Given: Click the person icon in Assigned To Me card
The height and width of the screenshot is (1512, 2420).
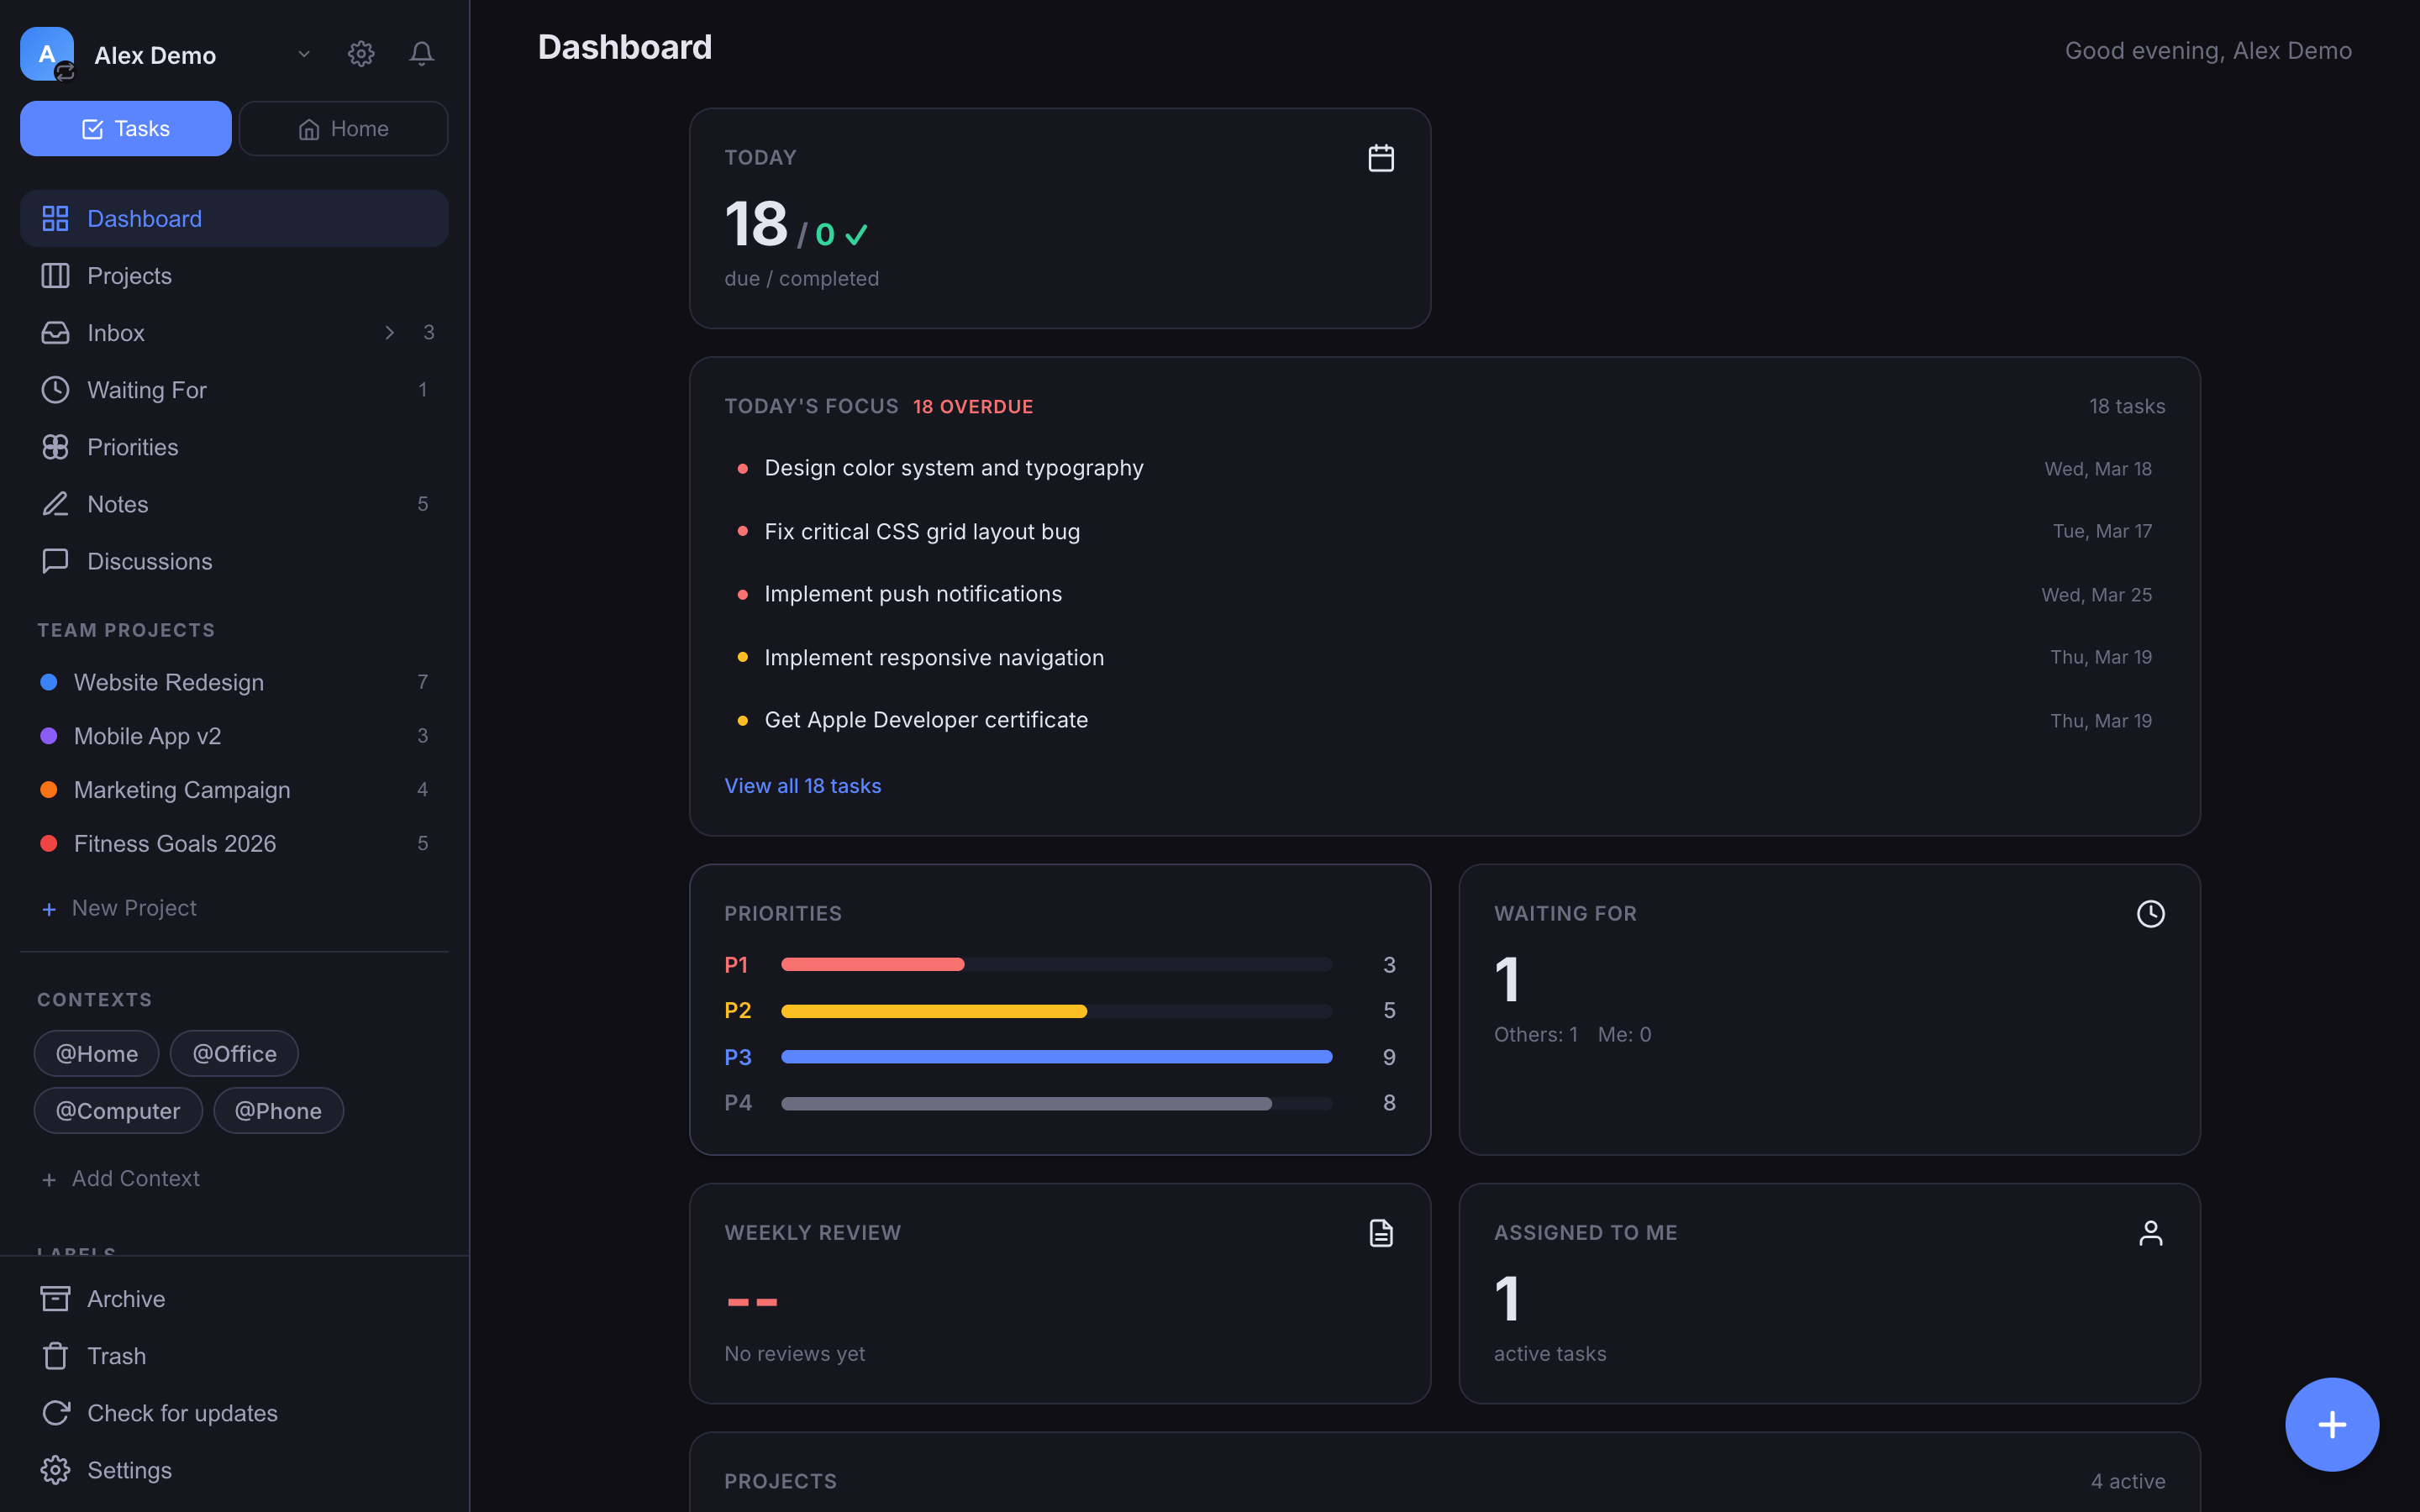Looking at the screenshot, I should (x=2150, y=1233).
